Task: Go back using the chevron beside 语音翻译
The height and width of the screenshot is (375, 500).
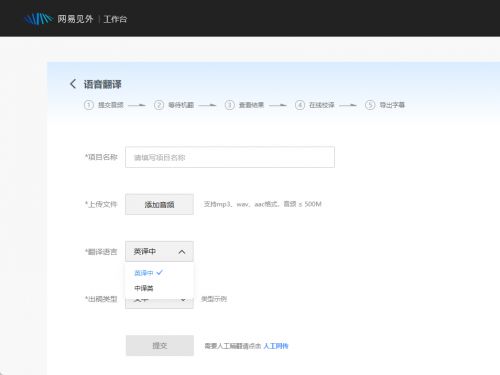Action: [73, 84]
